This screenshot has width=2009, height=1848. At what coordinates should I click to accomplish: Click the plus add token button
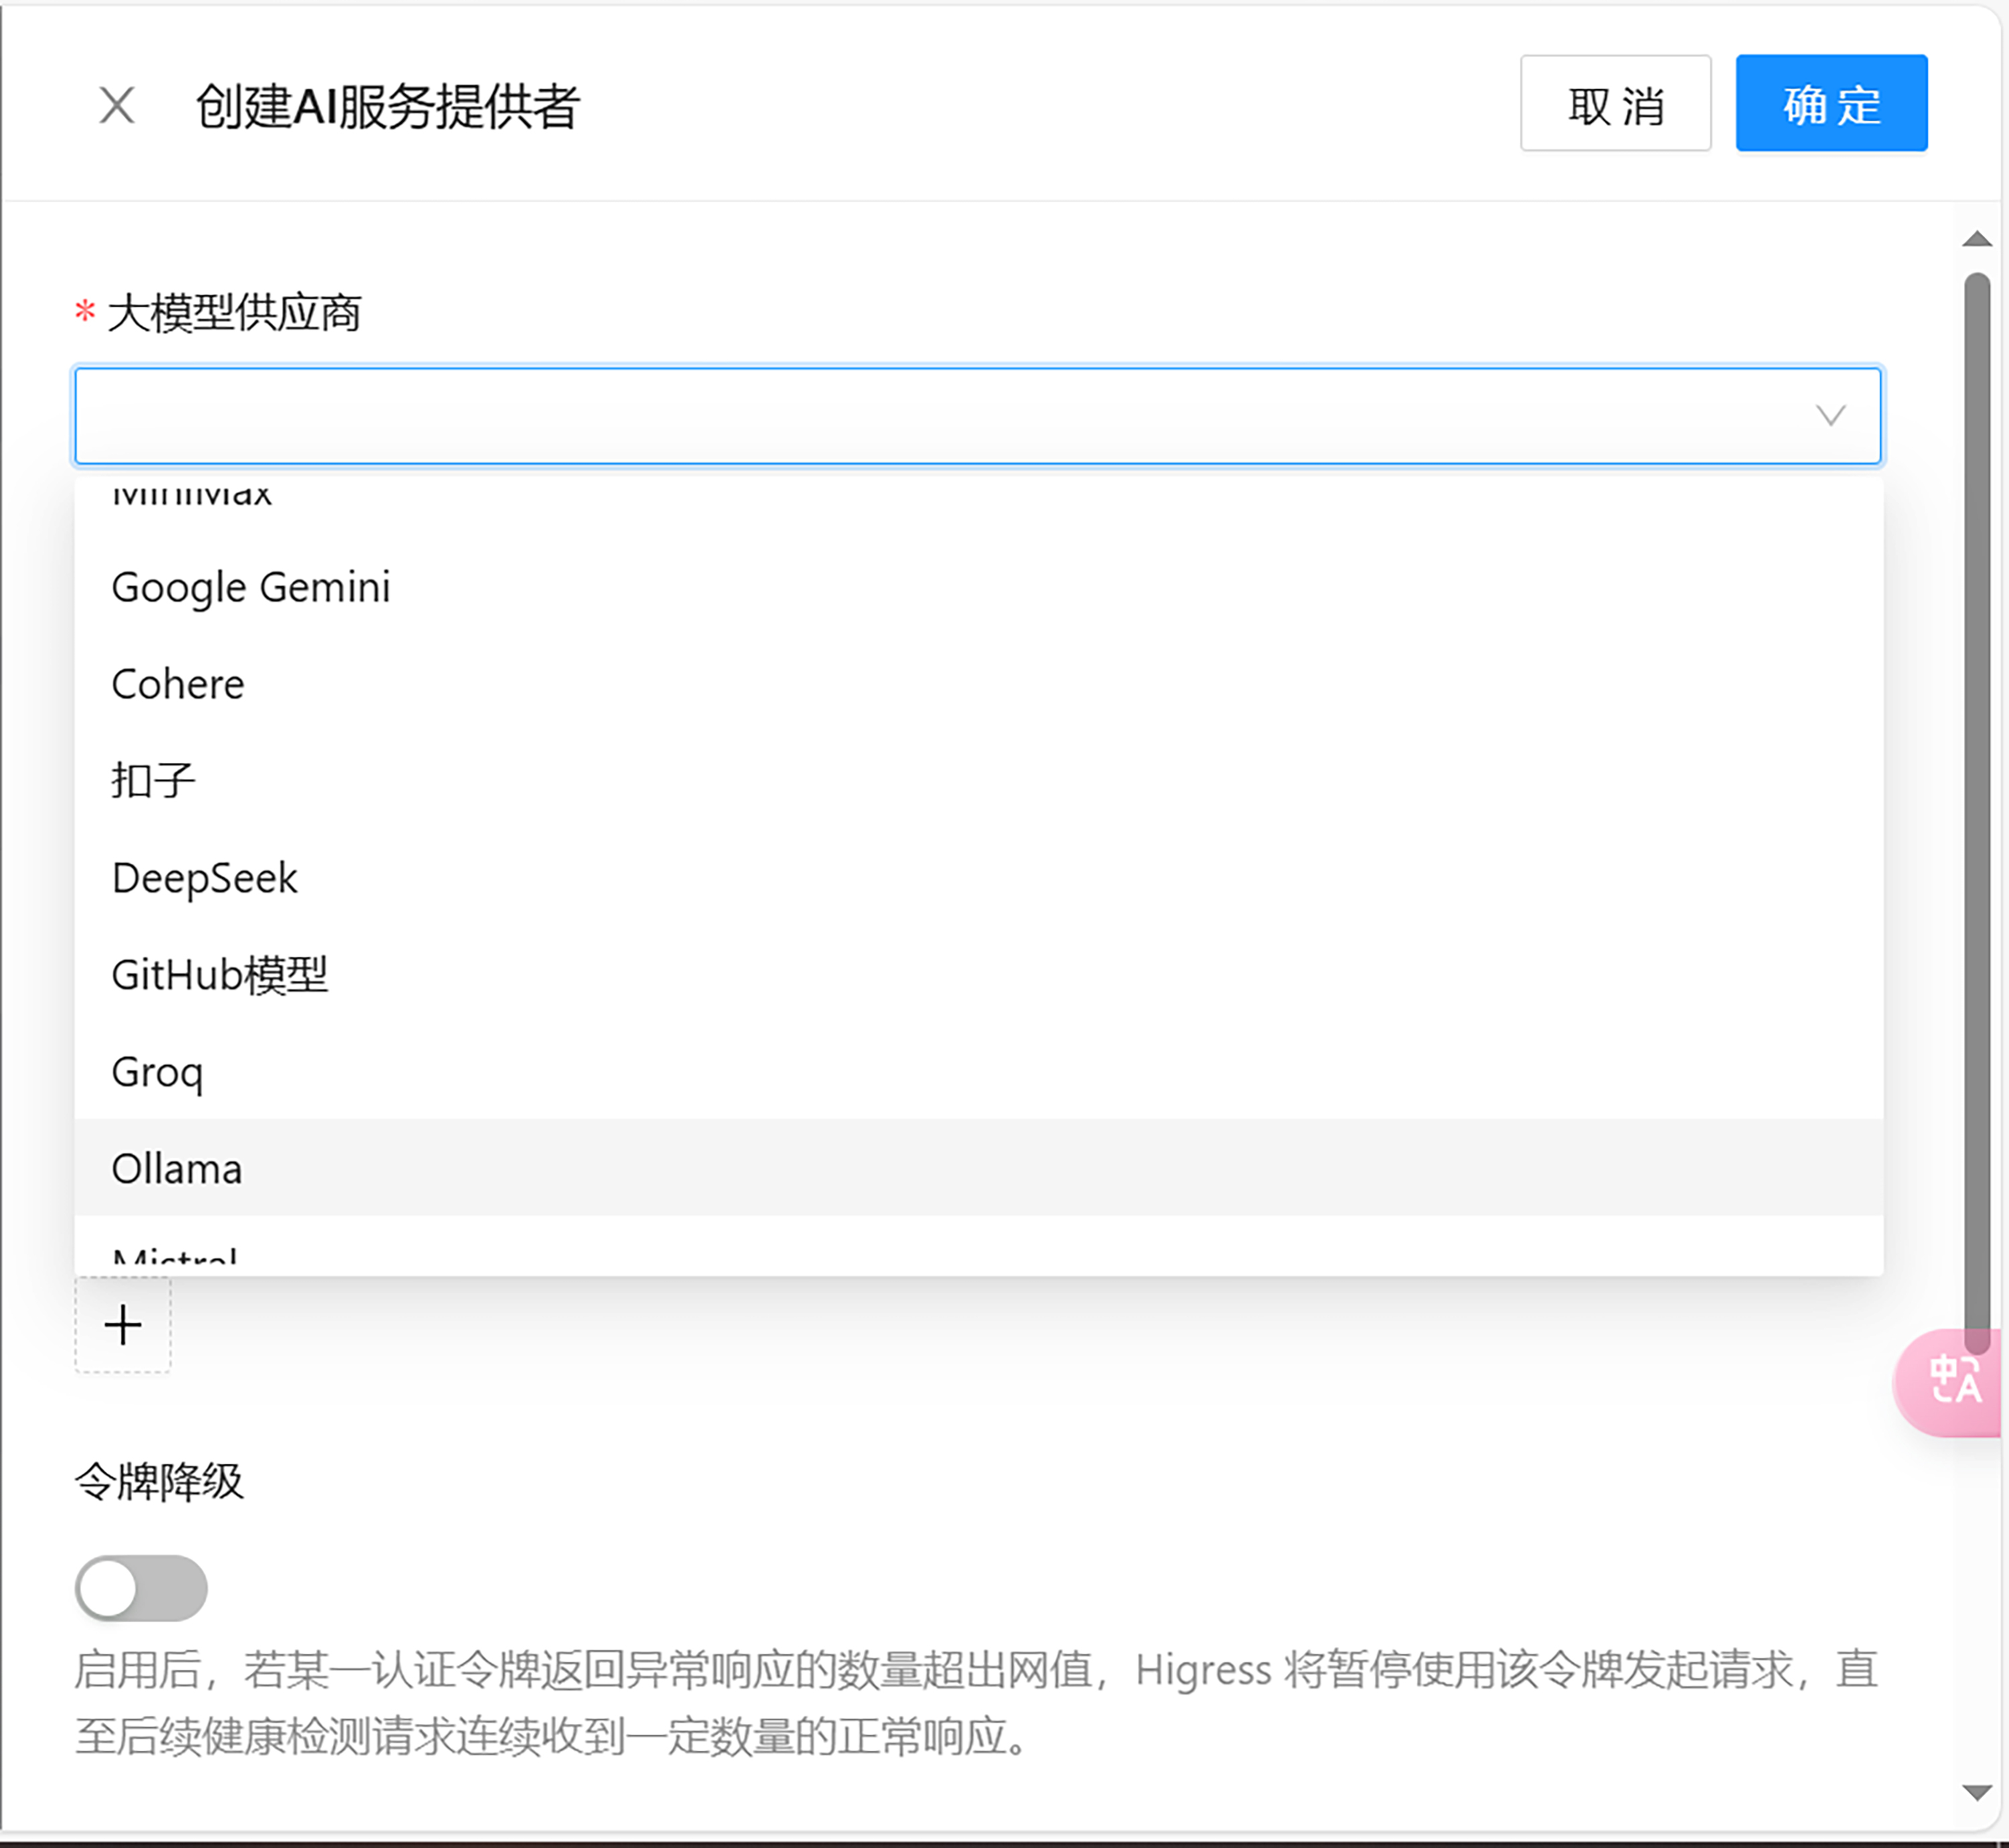[x=123, y=1325]
